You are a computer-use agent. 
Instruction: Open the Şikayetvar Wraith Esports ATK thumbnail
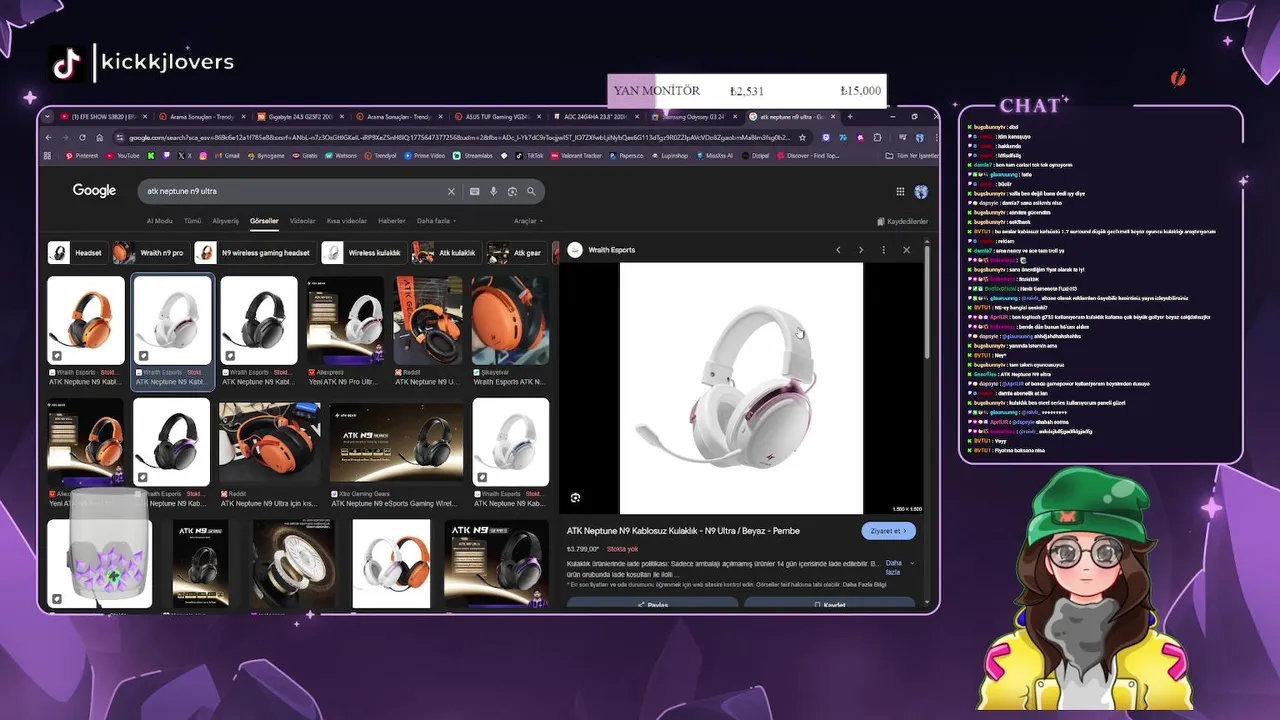510,320
